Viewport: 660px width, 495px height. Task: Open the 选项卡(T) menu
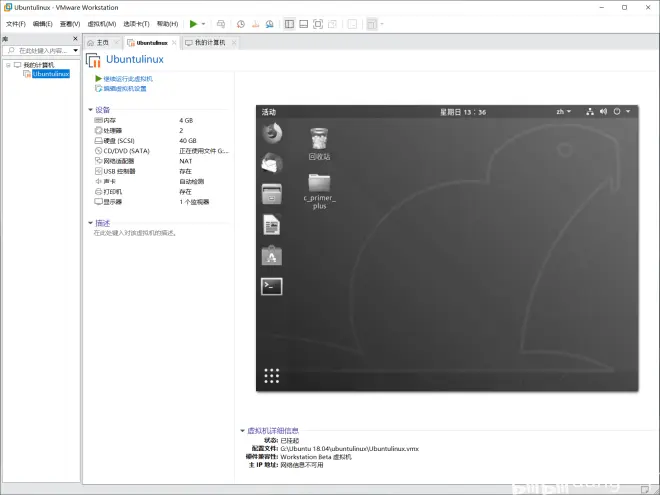(x=136, y=24)
